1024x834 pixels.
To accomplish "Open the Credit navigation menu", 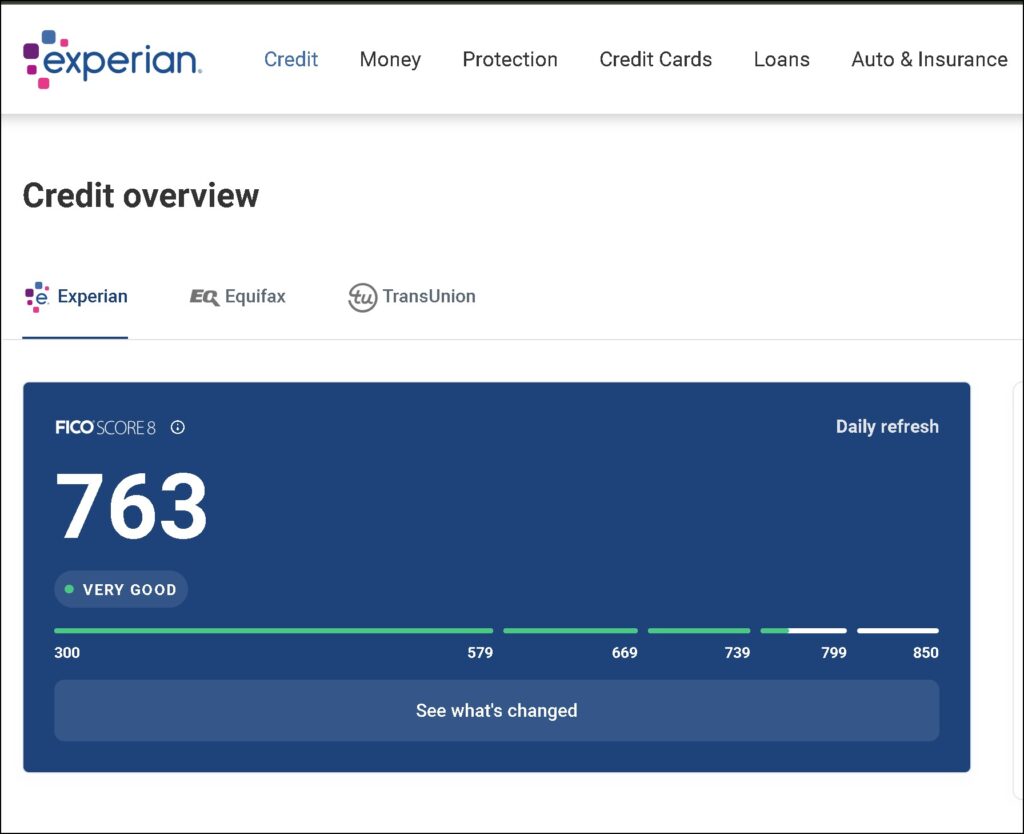I will click(x=291, y=59).
